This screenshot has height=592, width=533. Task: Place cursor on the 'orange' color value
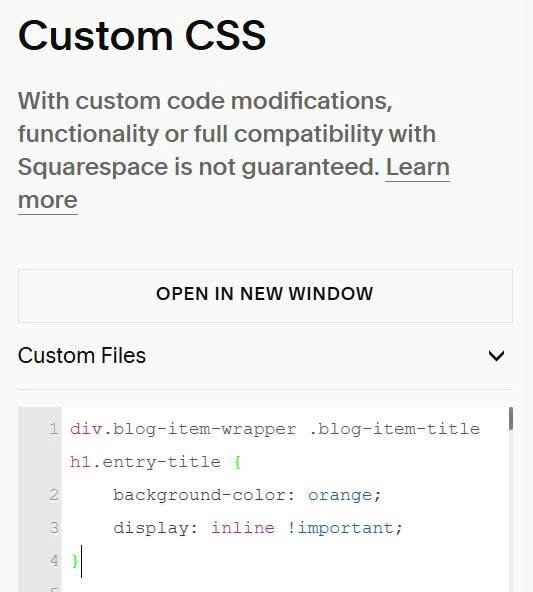point(340,495)
